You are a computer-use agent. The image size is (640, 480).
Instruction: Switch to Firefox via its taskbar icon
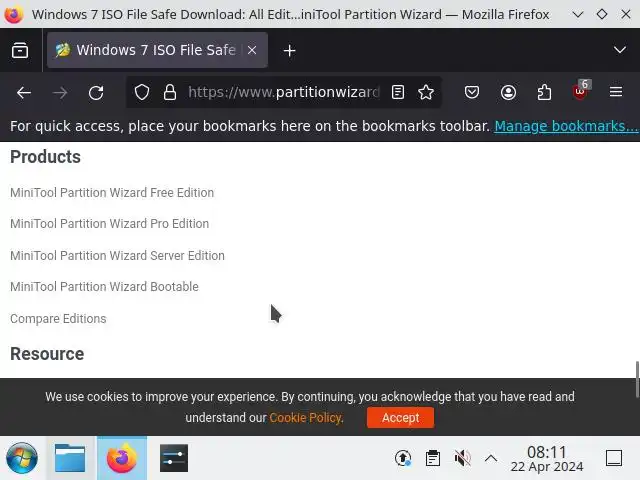pyautogui.click(x=122, y=458)
